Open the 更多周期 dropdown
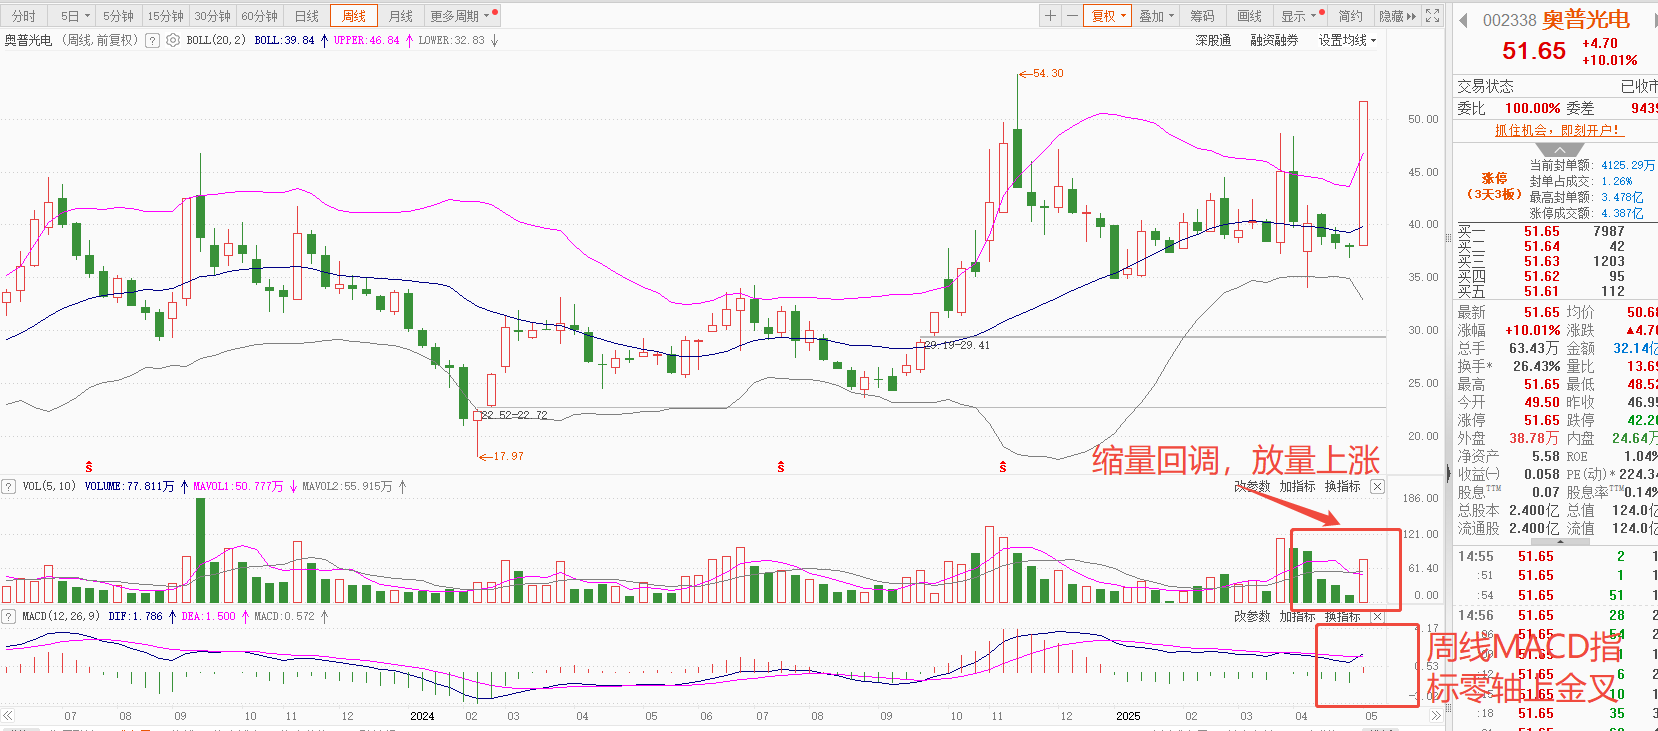 [x=460, y=16]
